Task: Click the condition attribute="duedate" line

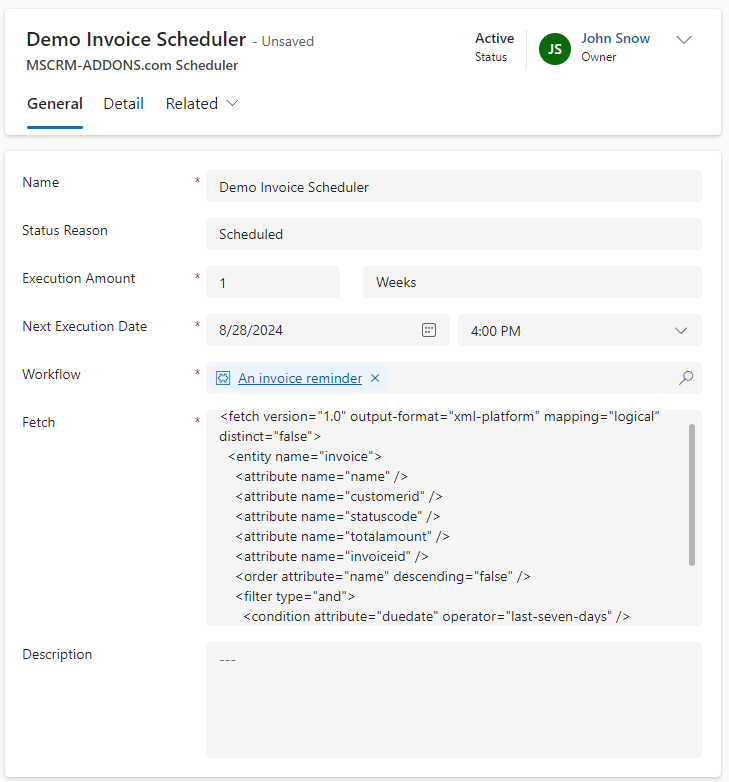Action: pyautogui.click(x=436, y=616)
